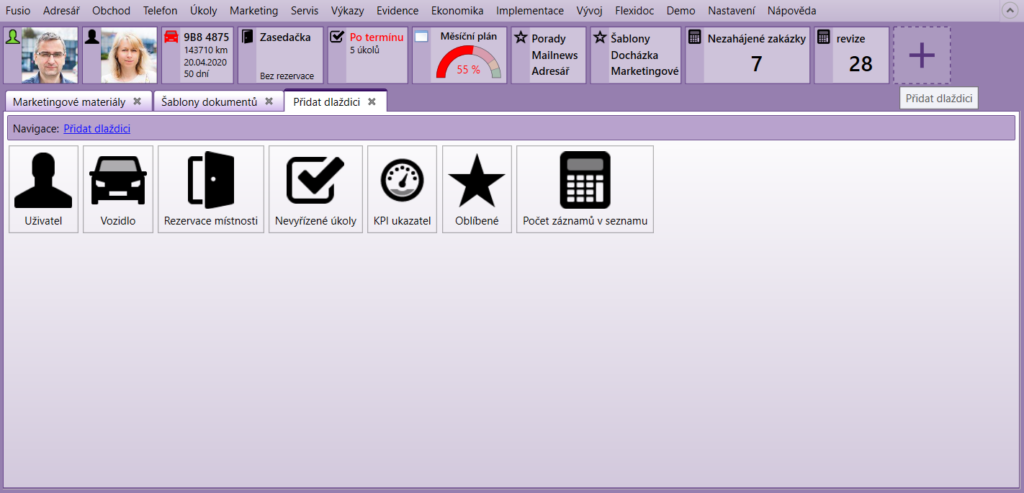The image size is (1024, 493).
Task: Open the Adresář menu
Action: click(x=61, y=10)
